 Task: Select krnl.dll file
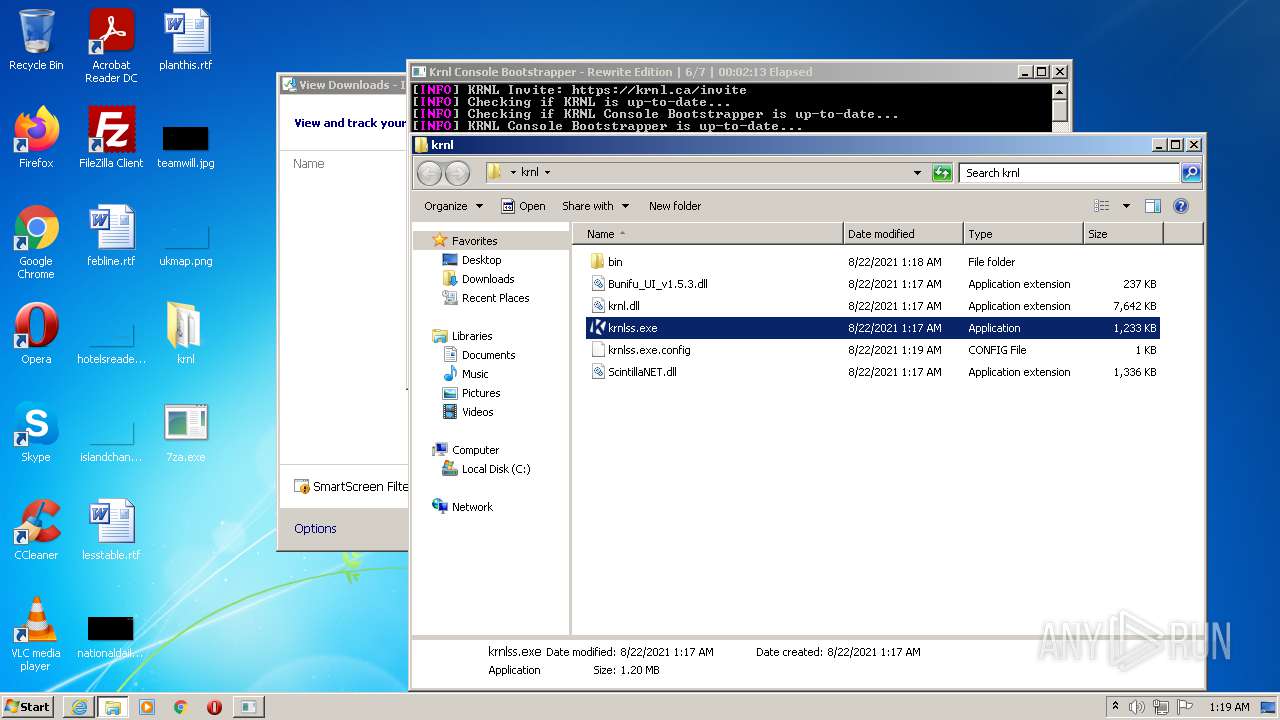tap(623, 306)
